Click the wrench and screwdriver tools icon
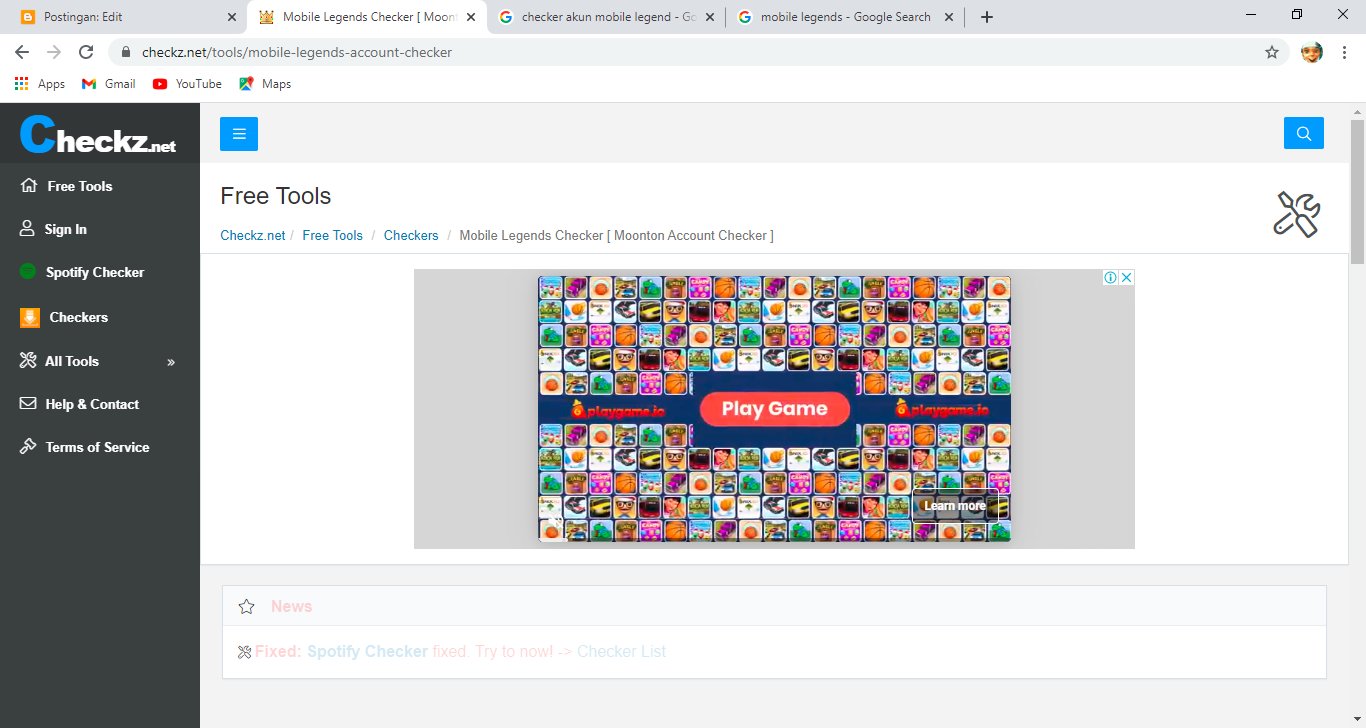 tap(1297, 214)
